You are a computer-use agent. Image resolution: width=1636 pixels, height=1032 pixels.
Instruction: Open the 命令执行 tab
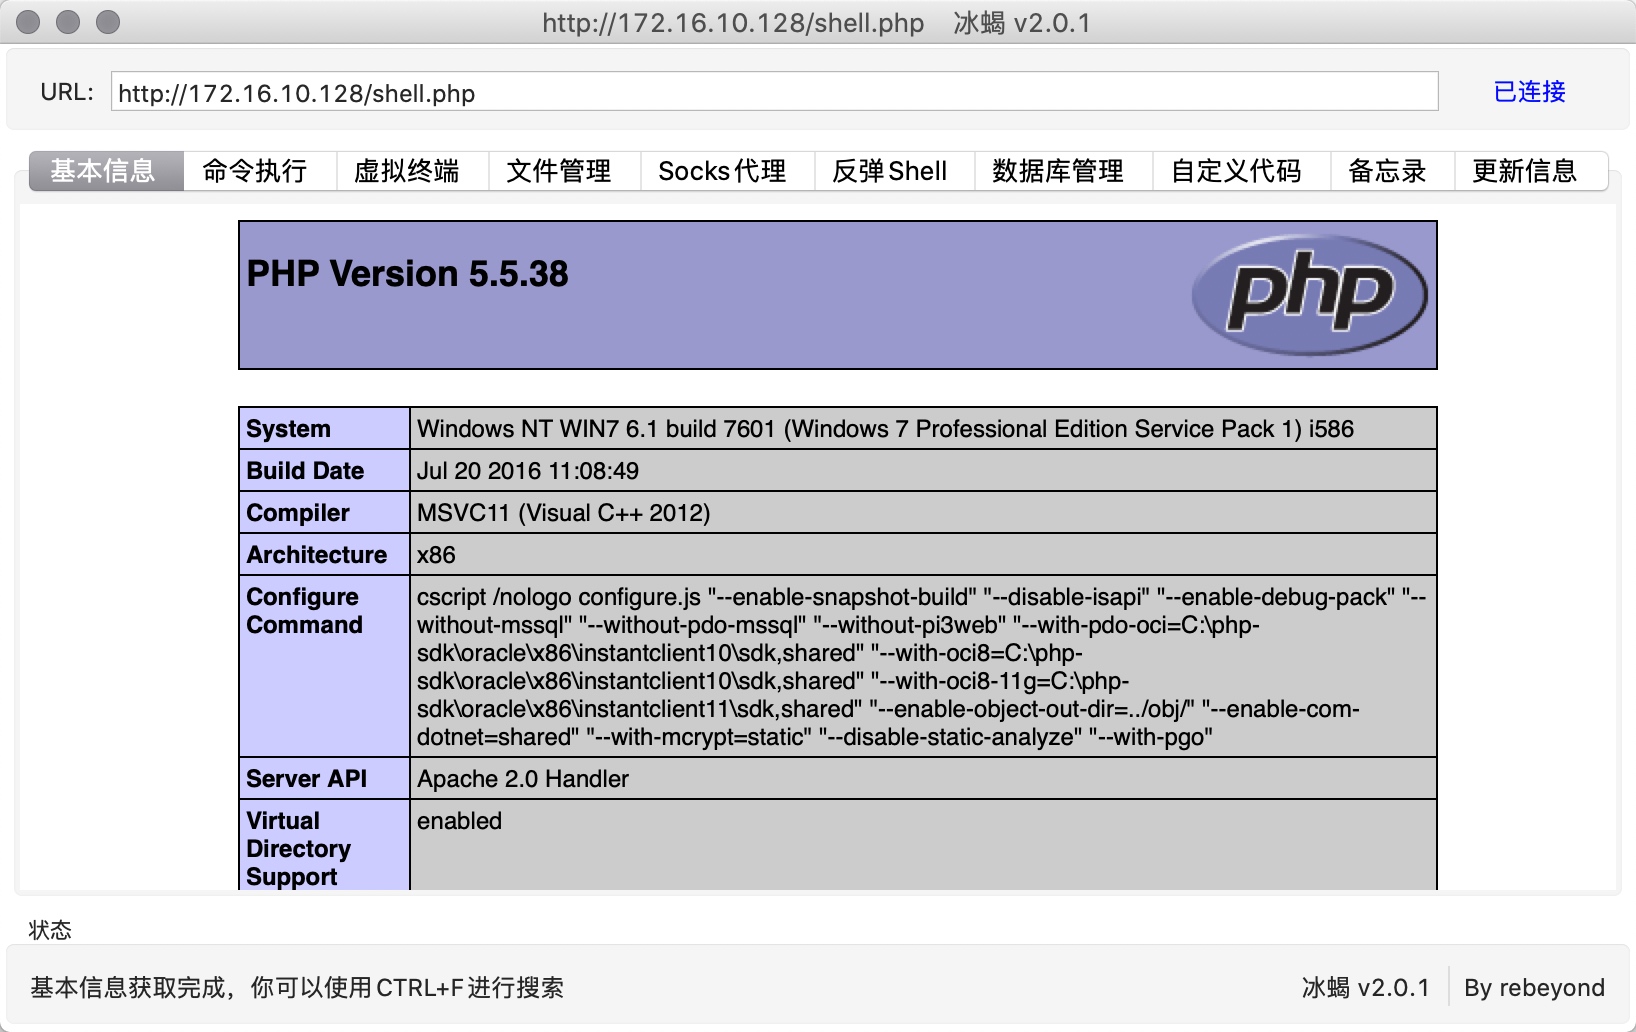pyautogui.click(x=259, y=171)
